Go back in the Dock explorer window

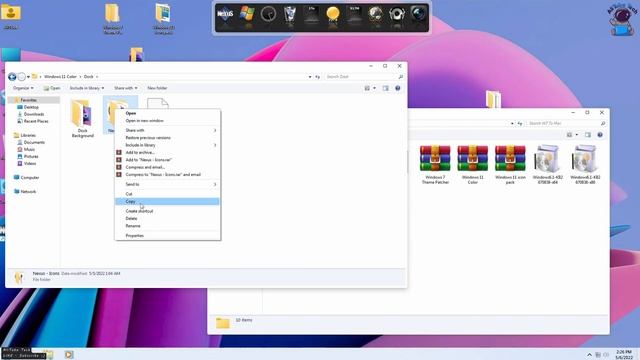point(12,77)
